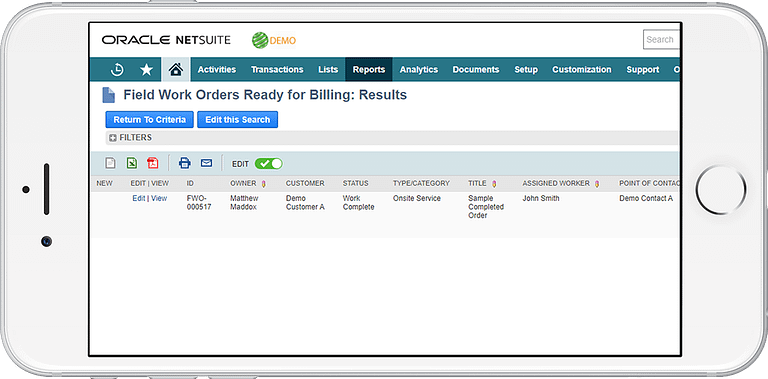The width and height of the screenshot is (768, 379).
Task: Open Edit link for FWO-000517
Action: (x=139, y=198)
